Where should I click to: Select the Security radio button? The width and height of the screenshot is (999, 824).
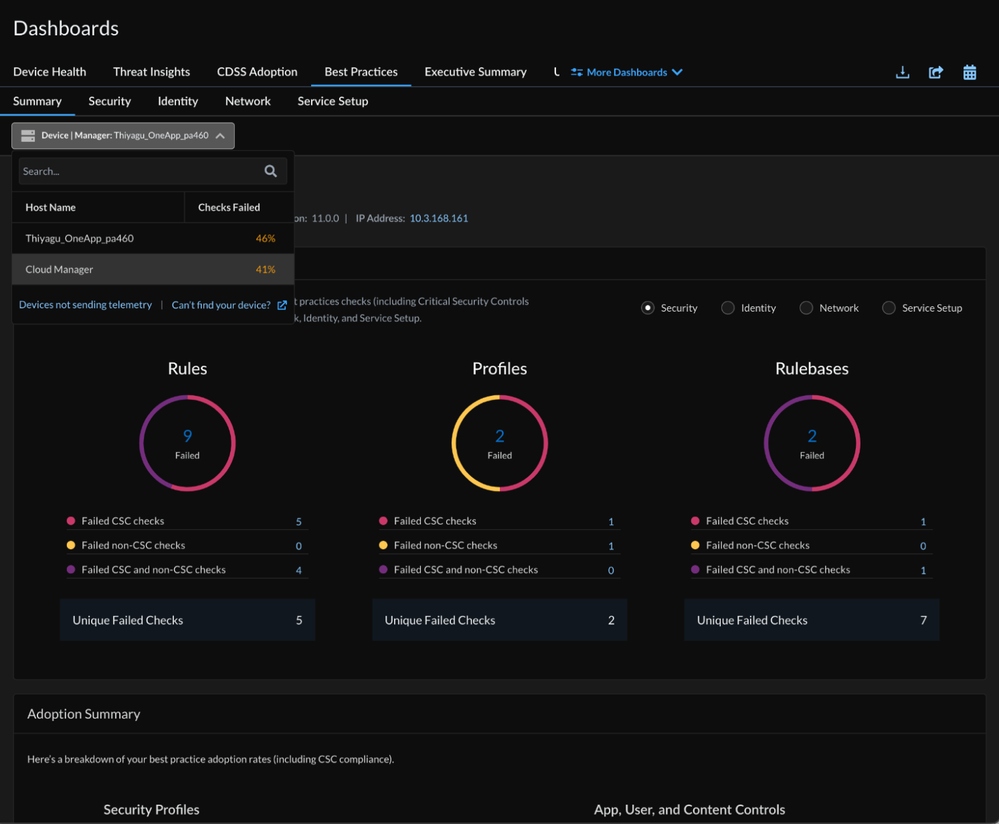[648, 308]
